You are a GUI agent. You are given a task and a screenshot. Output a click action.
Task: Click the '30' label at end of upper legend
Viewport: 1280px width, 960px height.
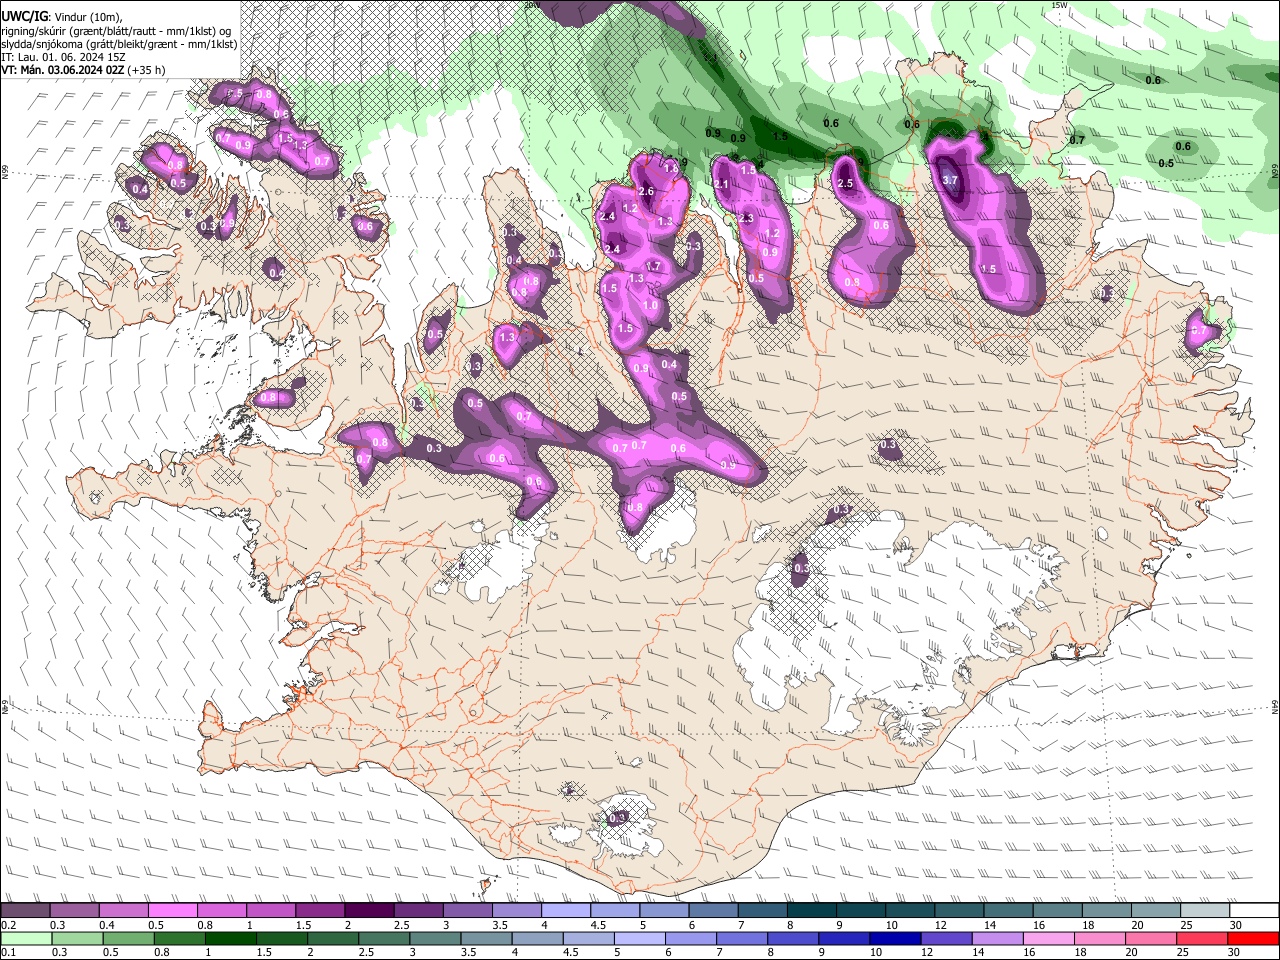pyautogui.click(x=1236, y=925)
